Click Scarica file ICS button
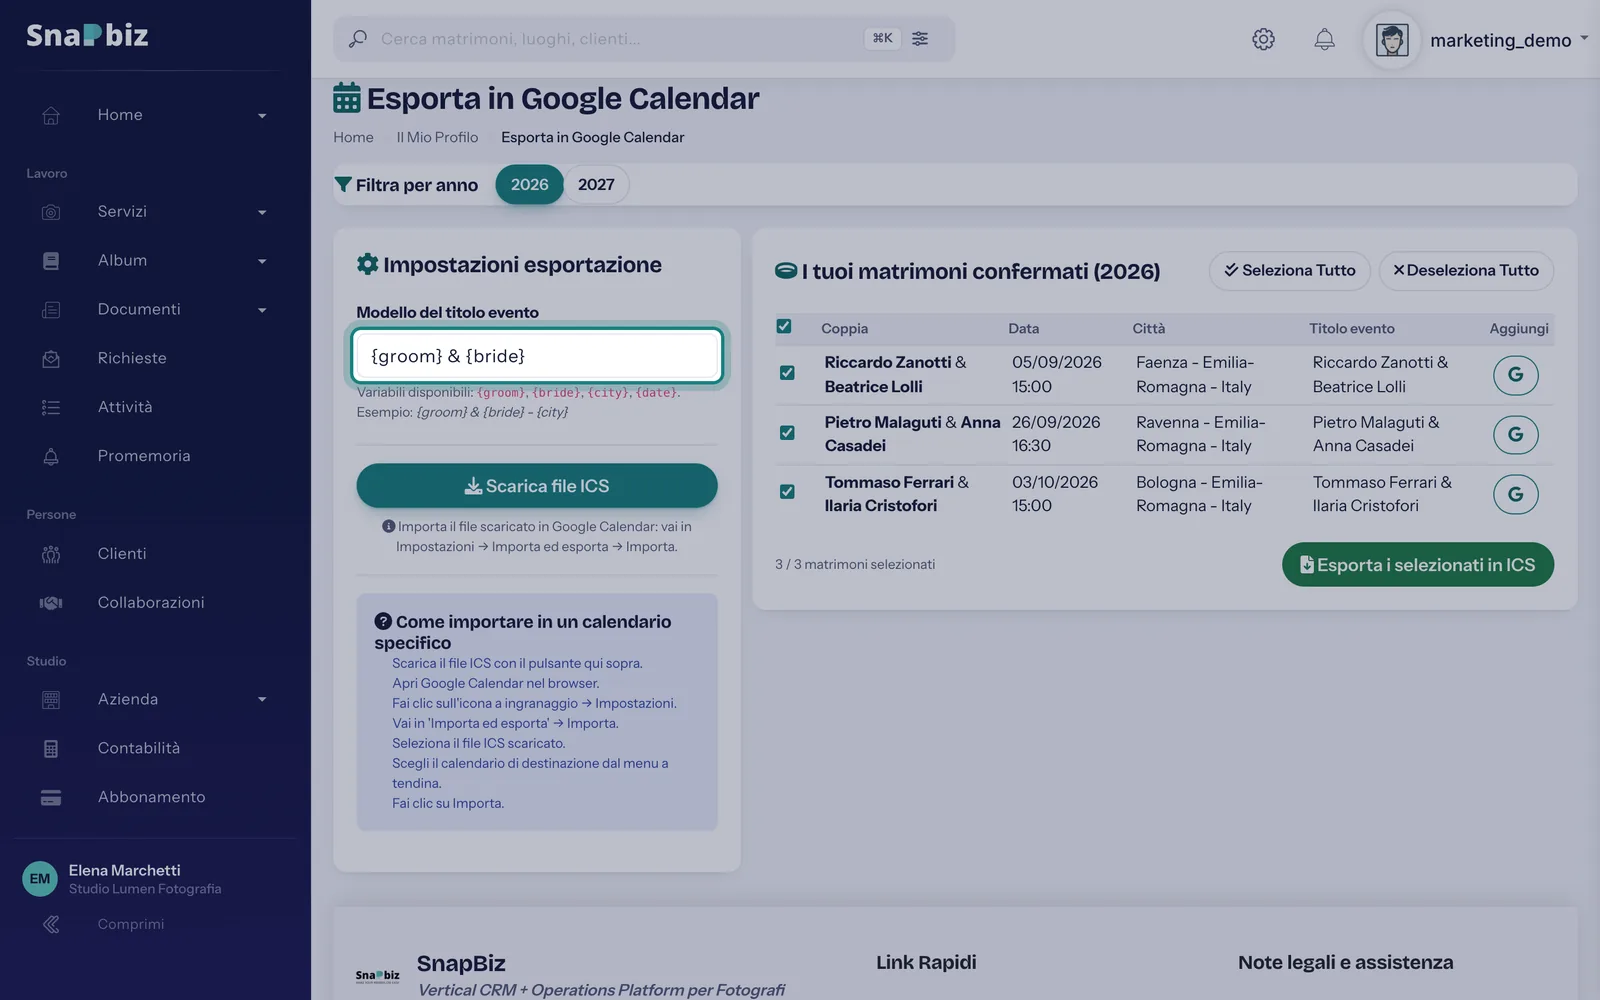This screenshot has height=1000, width=1600. (537, 485)
